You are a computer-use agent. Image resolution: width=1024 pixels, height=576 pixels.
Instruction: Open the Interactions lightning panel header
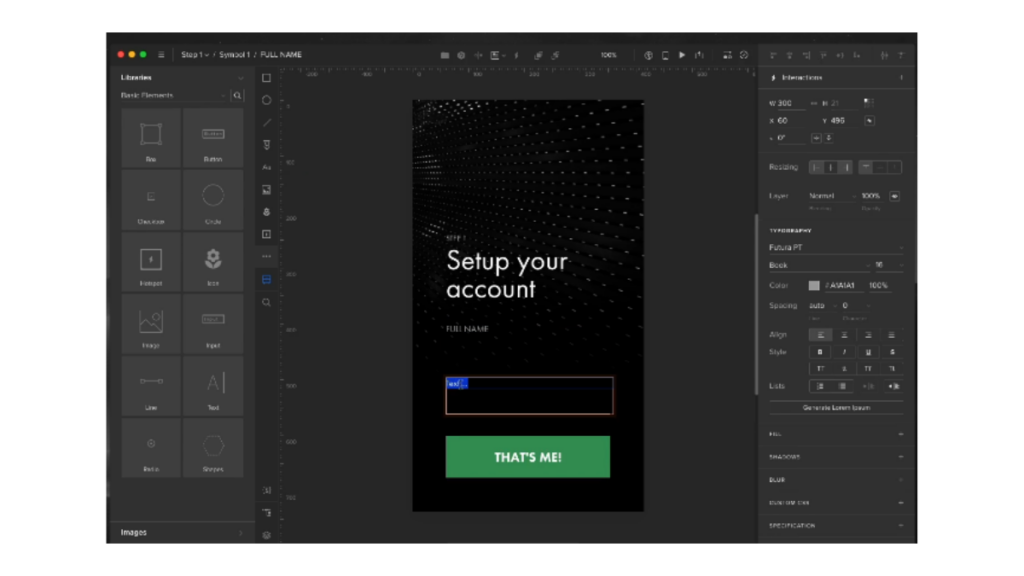click(836, 77)
